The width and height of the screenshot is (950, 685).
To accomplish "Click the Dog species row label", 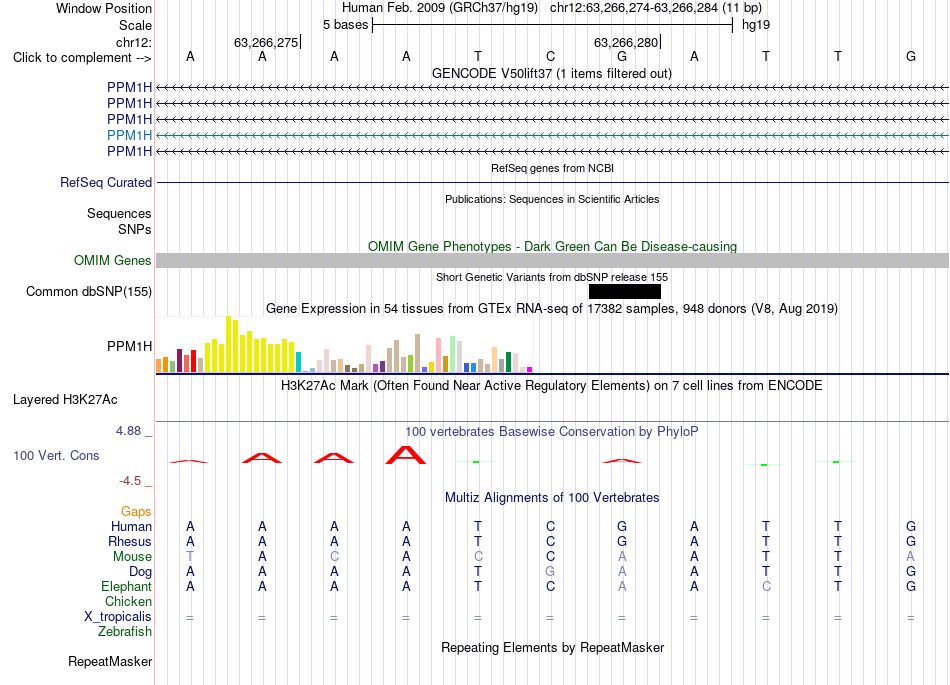I will click(x=140, y=572).
